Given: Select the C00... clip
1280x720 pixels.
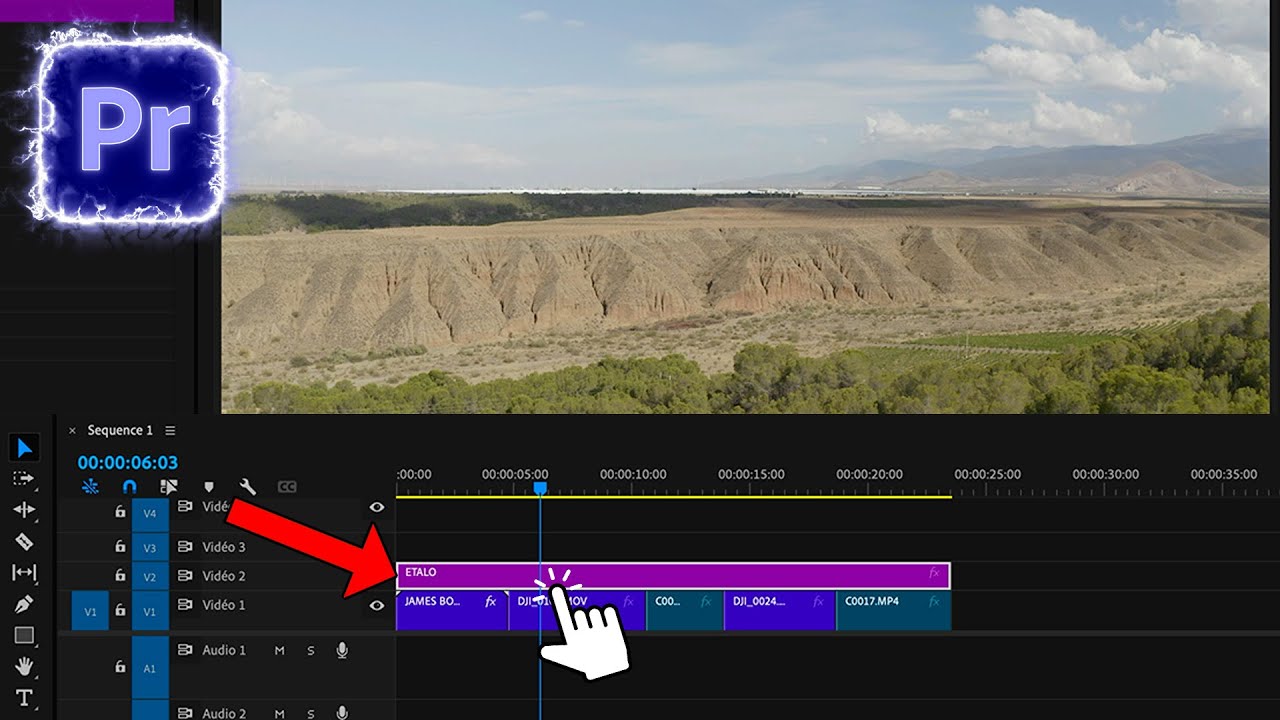Looking at the screenshot, I should pyautogui.click(x=685, y=610).
